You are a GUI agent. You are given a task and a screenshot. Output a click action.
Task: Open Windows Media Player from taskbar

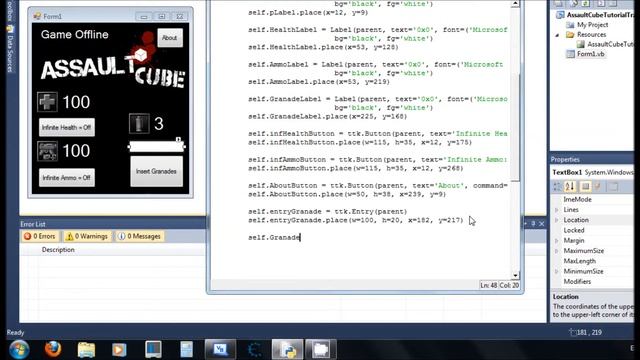(x=119, y=349)
